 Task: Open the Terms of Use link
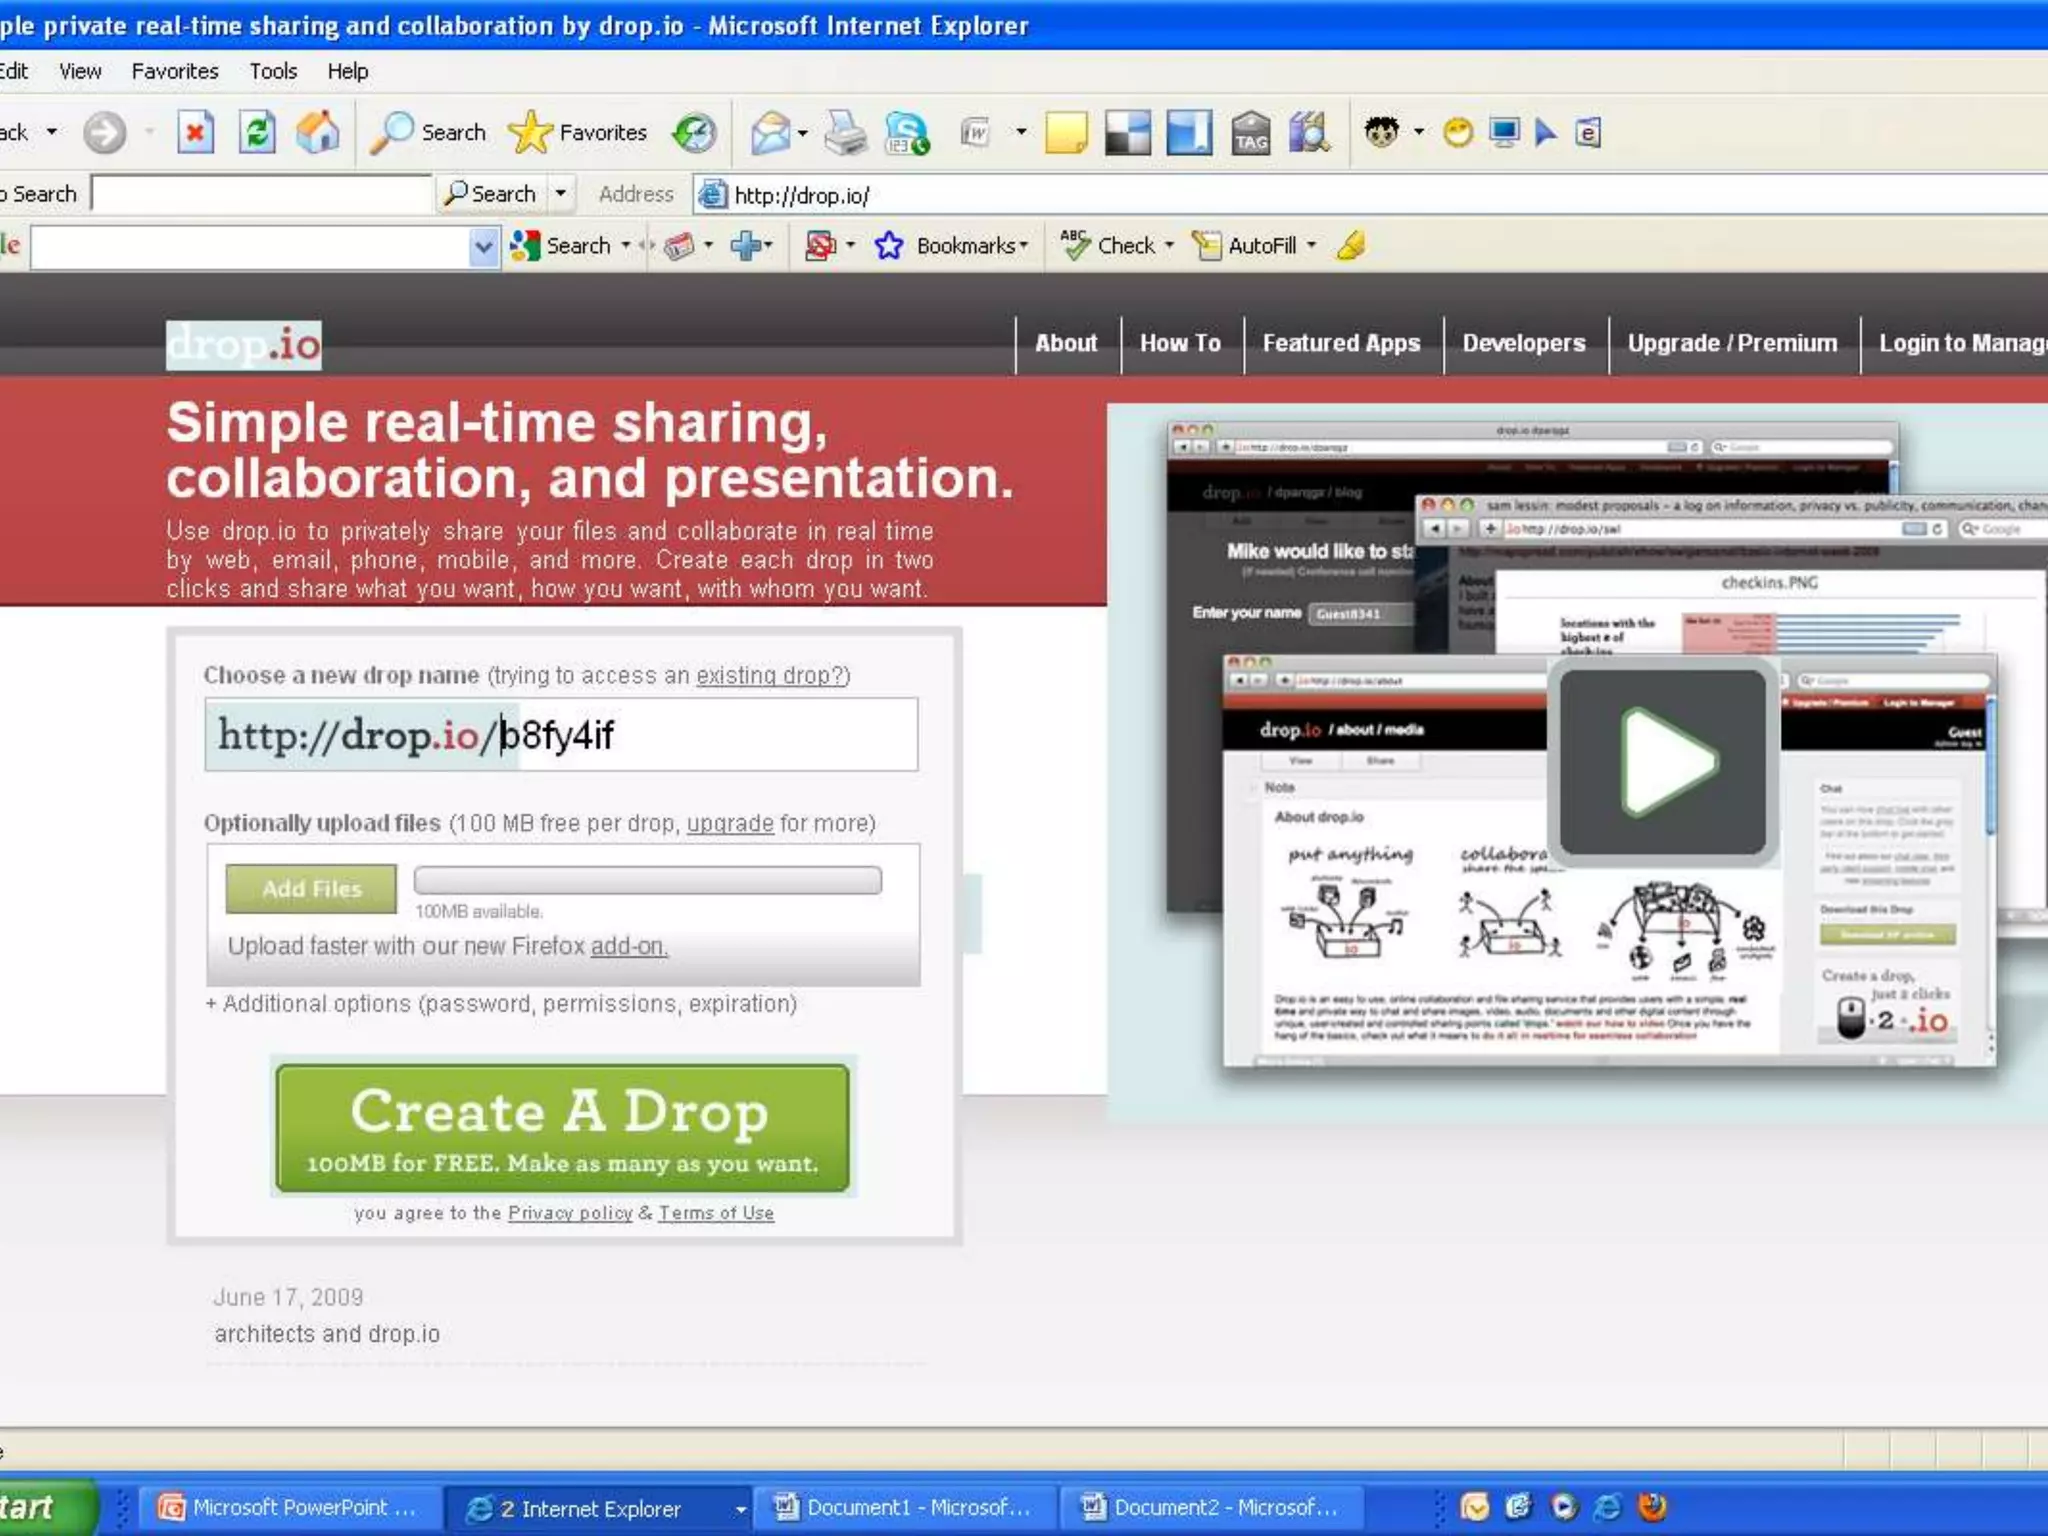[x=716, y=1213]
